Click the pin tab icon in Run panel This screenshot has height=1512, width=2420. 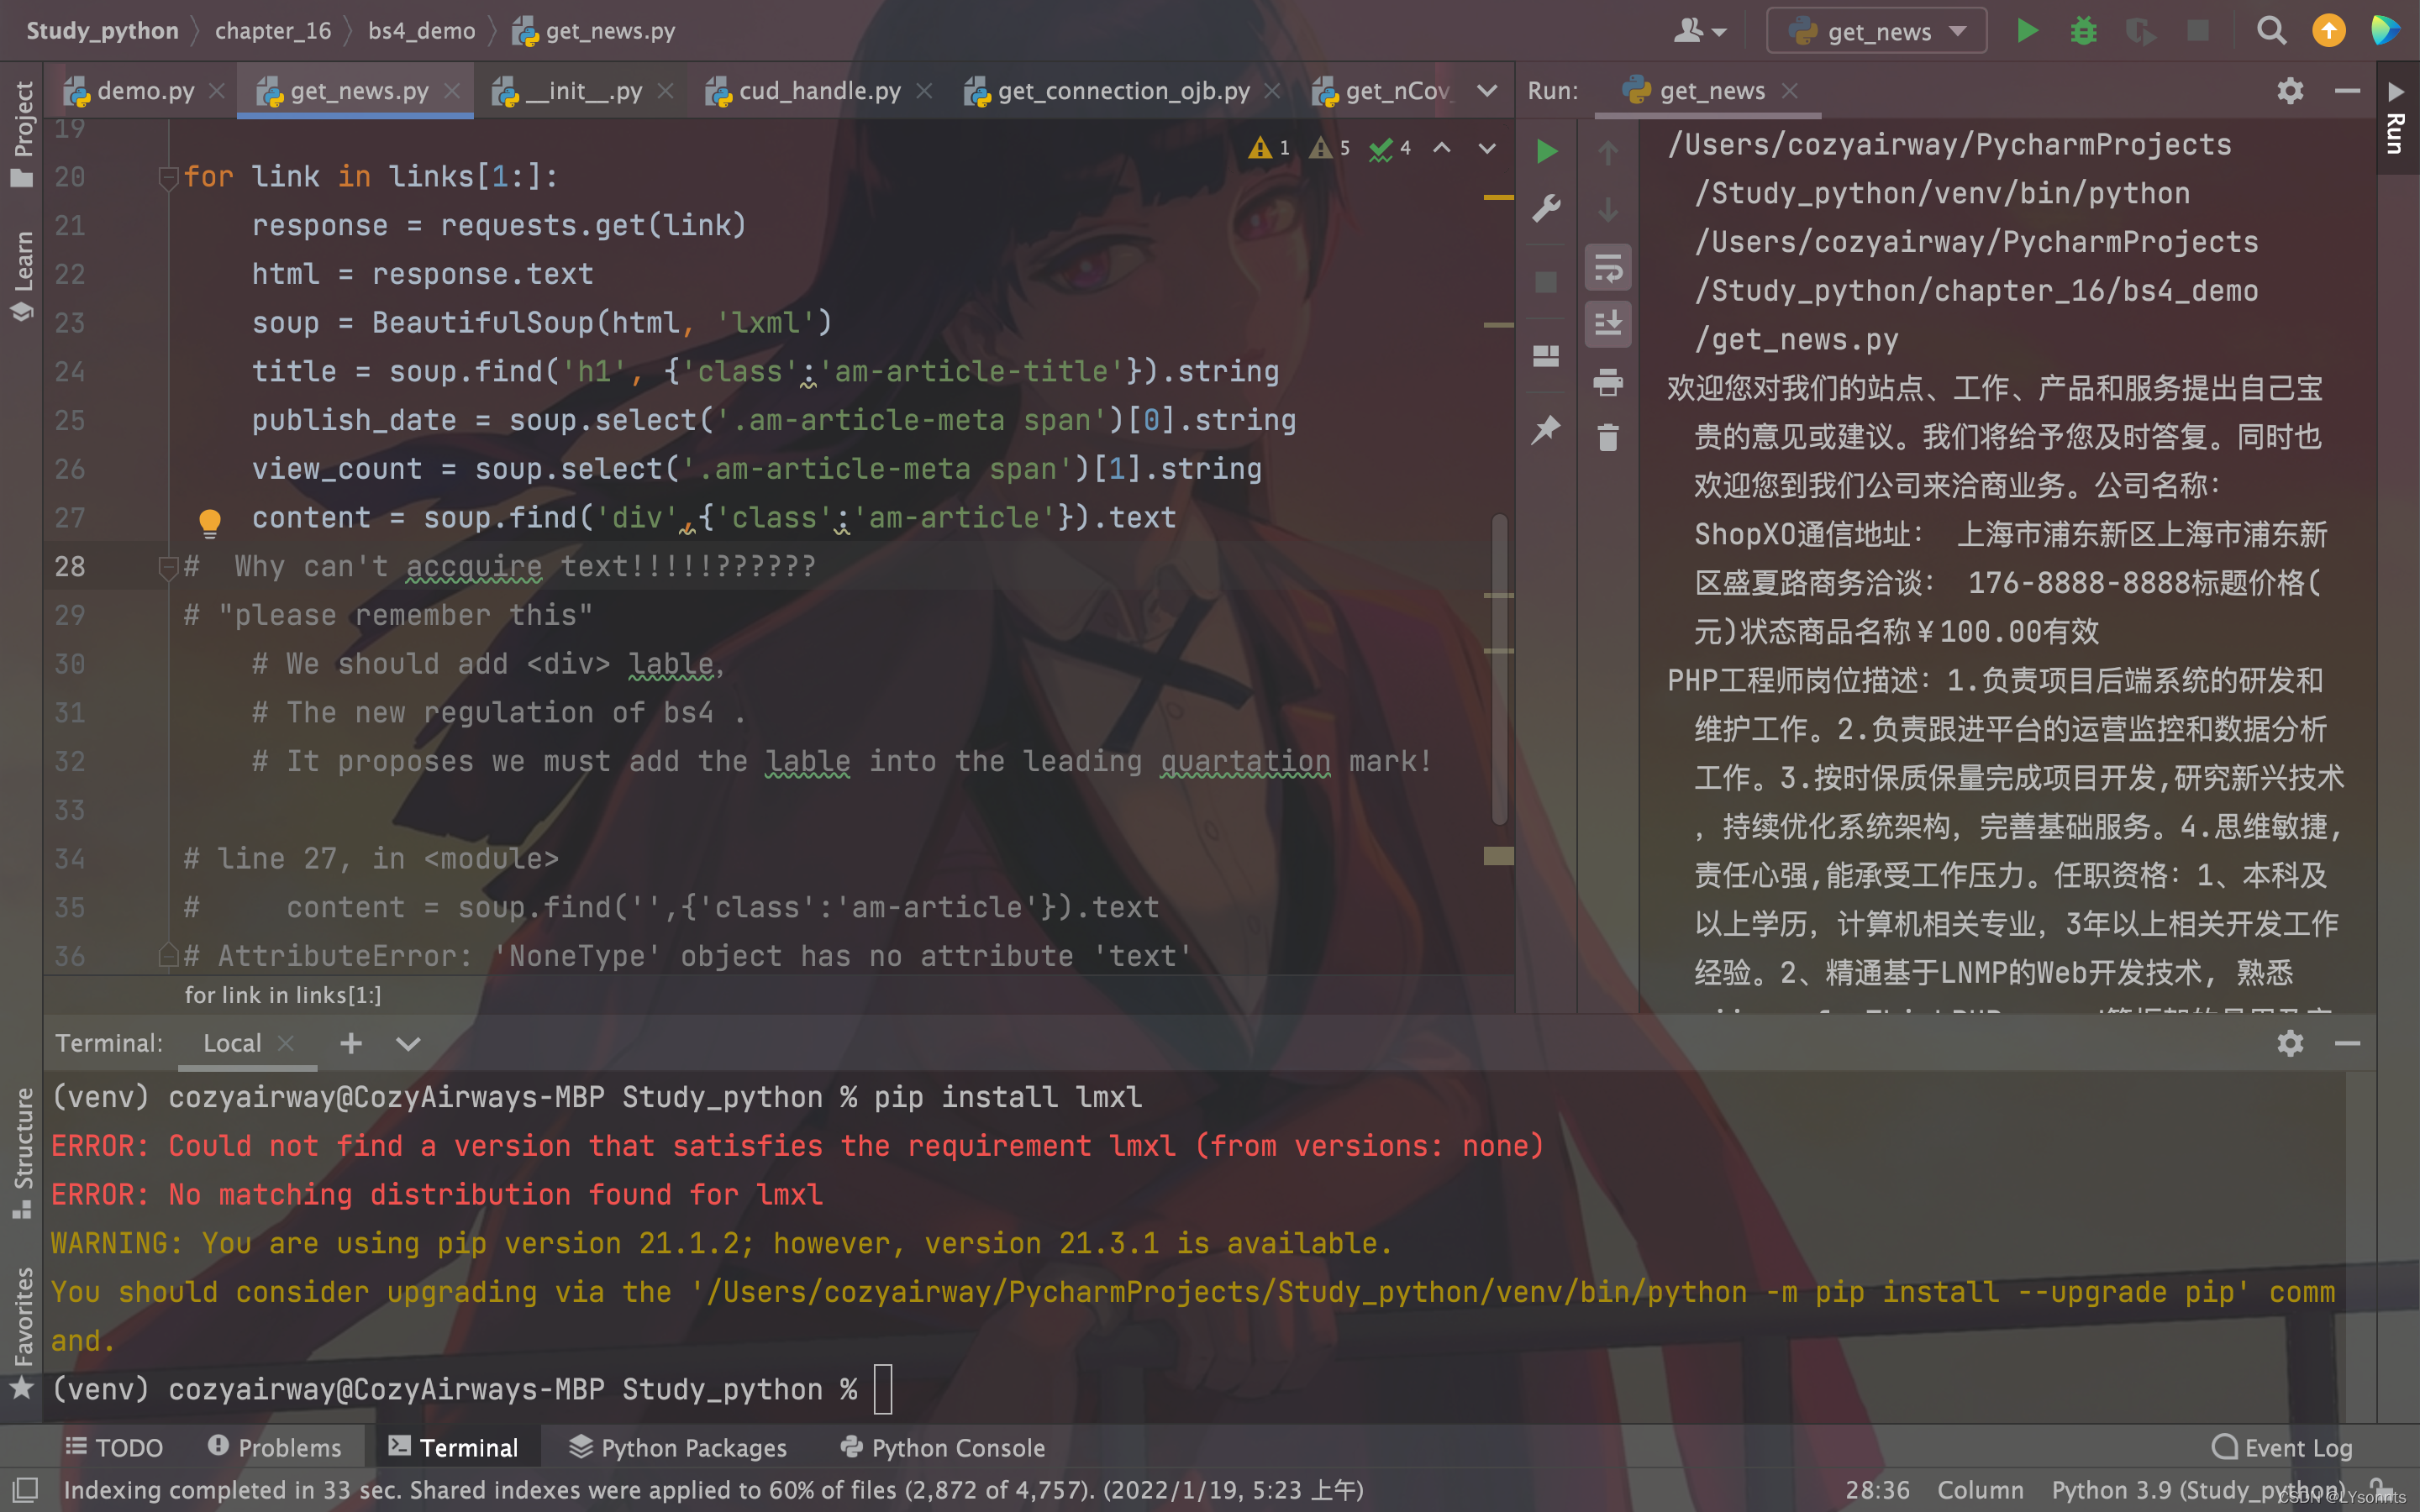coord(1546,430)
